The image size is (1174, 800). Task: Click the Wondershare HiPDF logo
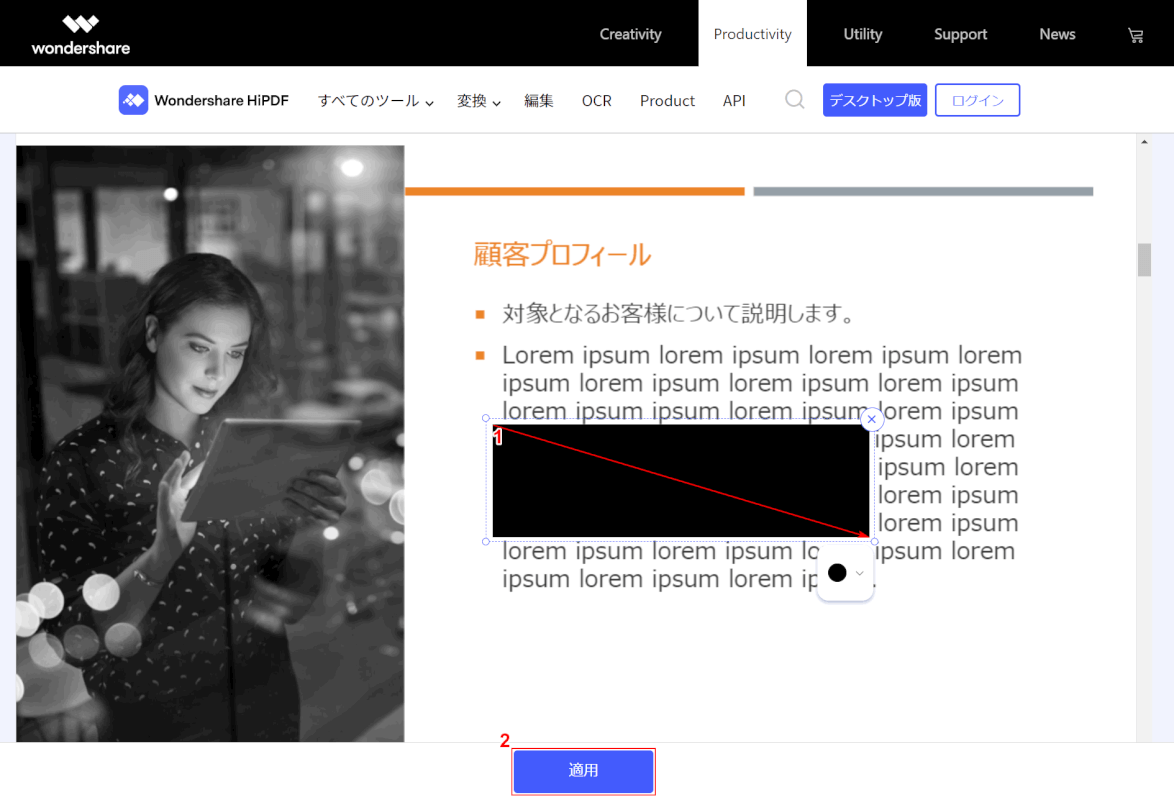pos(204,100)
